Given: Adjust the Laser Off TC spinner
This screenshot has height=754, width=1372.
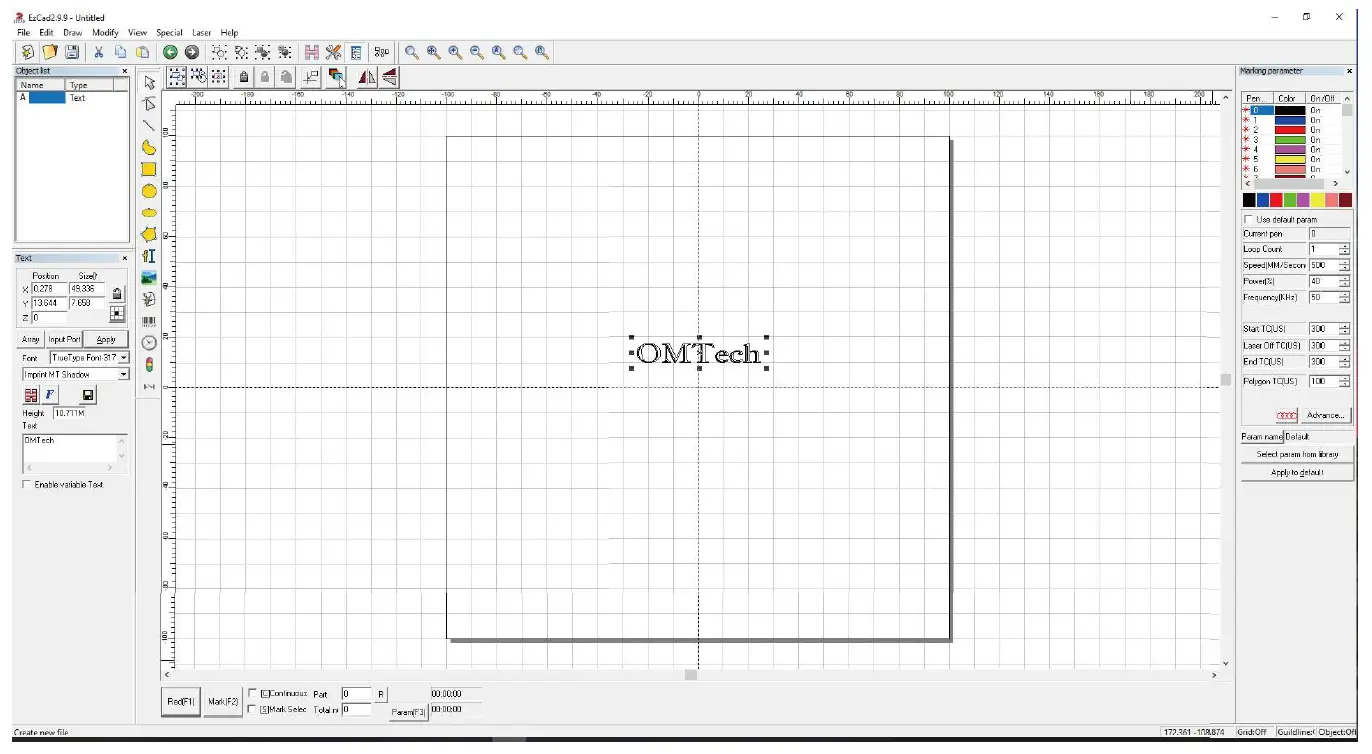Looking at the screenshot, I should [x=1344, y=345].
